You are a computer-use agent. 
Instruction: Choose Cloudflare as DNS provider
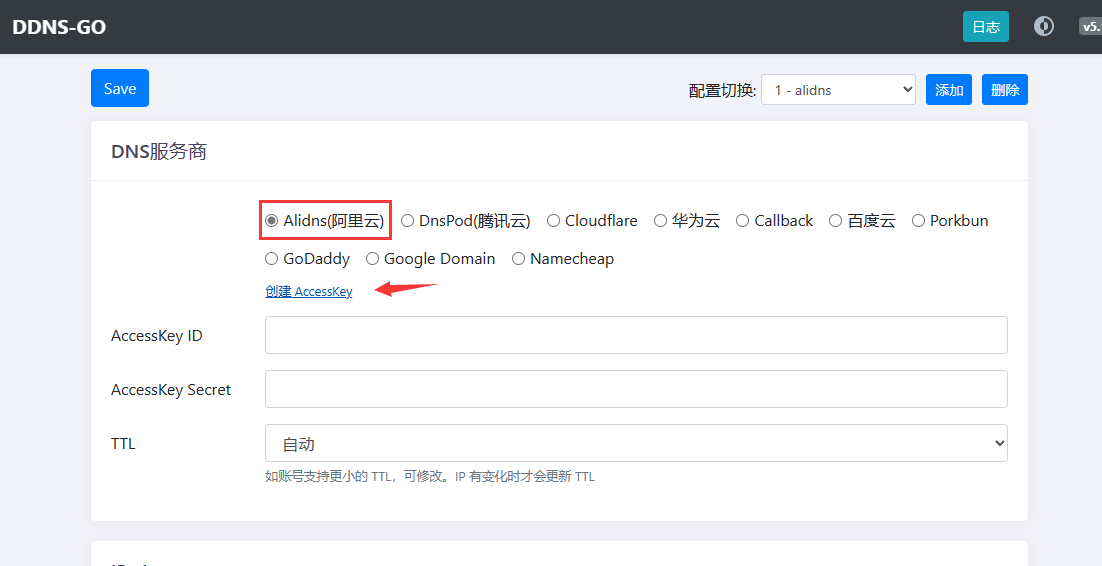[x=553, y=221]
